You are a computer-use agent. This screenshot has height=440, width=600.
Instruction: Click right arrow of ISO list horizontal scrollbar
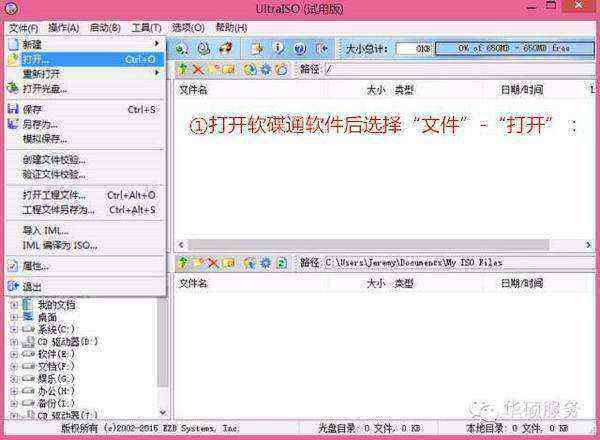point(589,245)
